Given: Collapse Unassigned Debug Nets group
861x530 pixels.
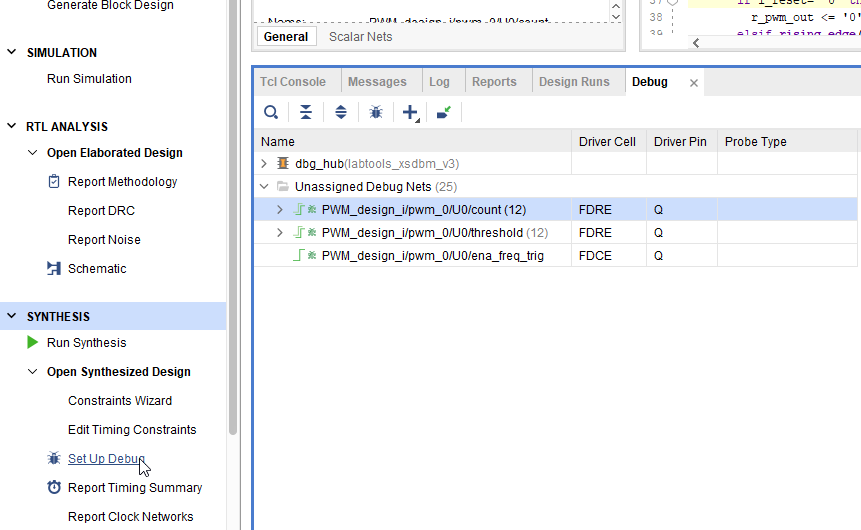Looking at the screenshot, I should click(x=265, y=187).
